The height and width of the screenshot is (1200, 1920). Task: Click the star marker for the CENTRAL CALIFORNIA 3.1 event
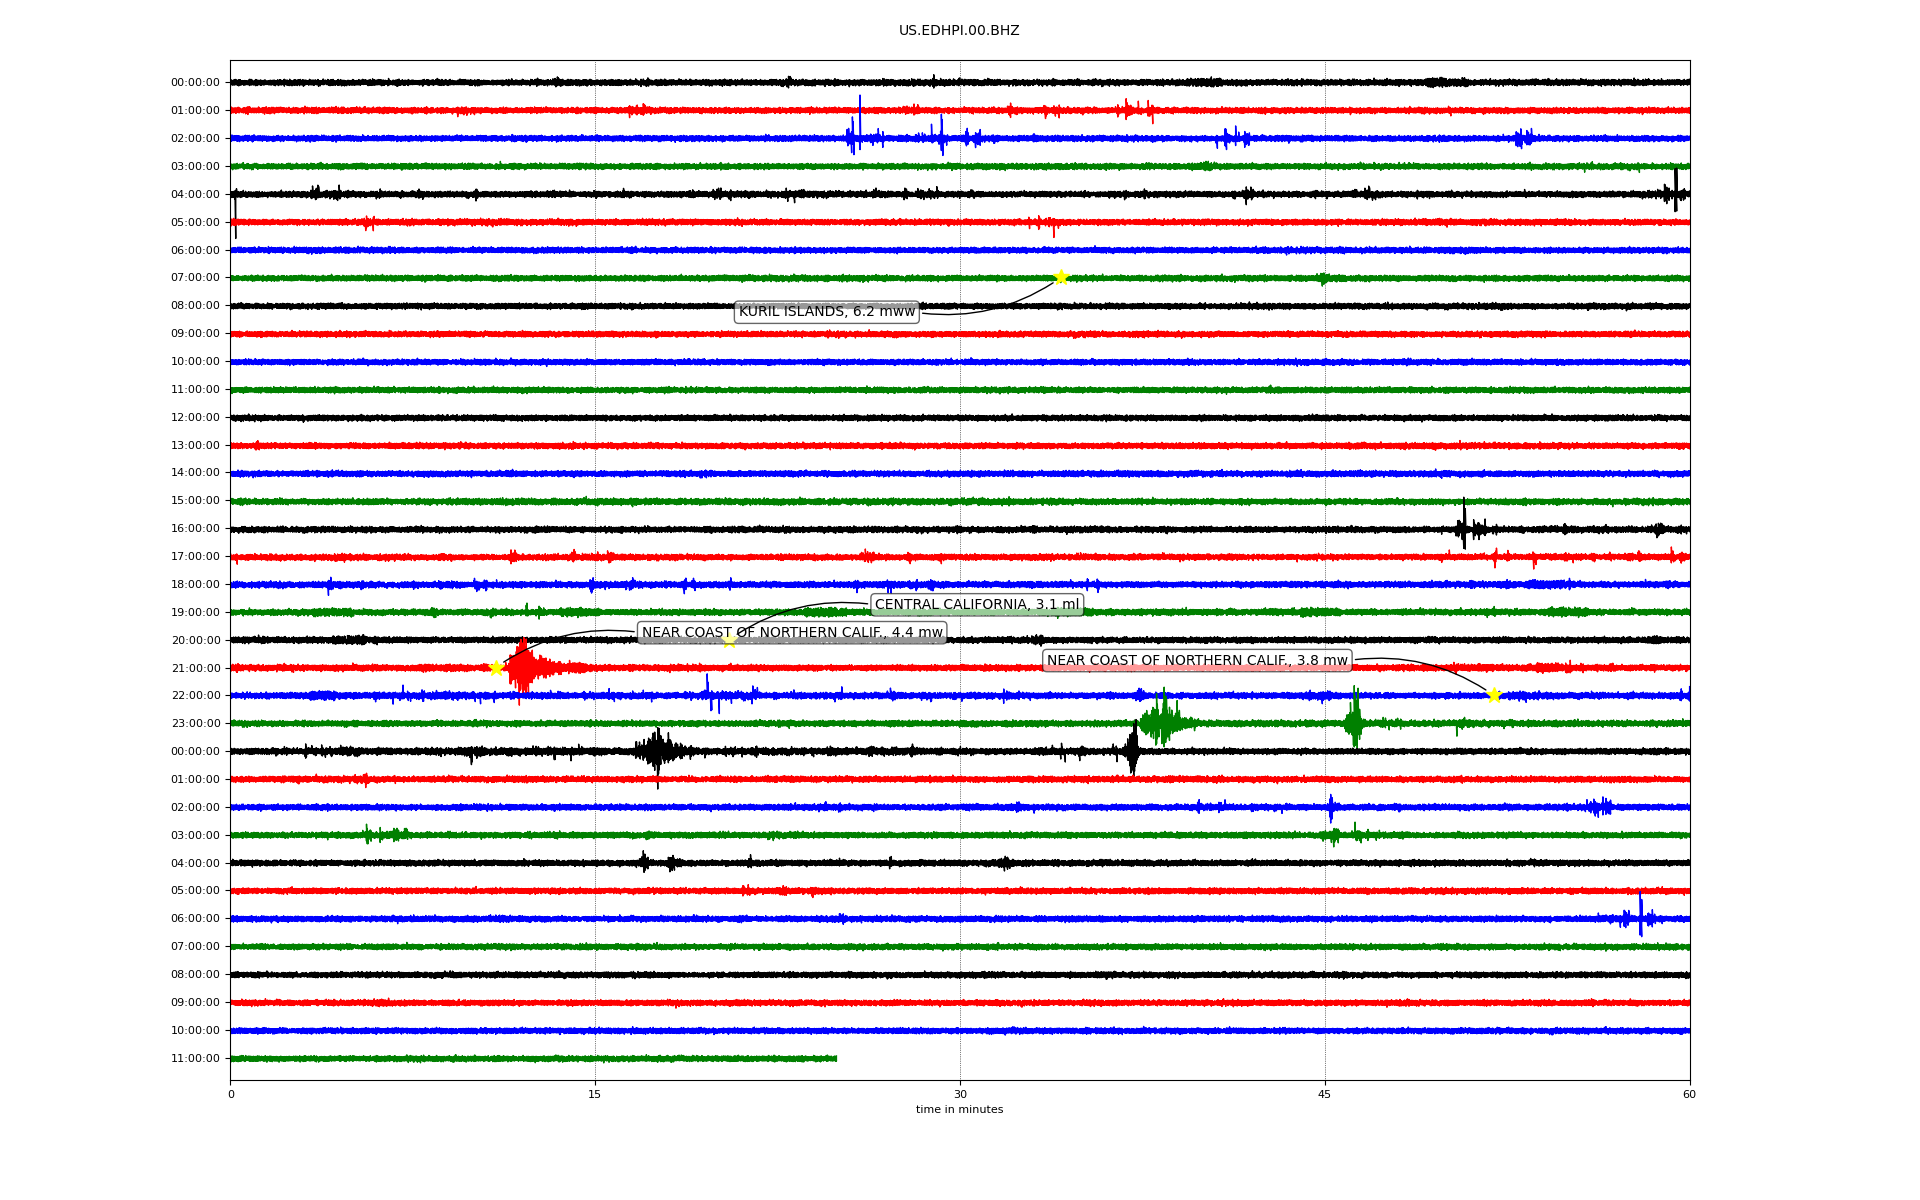pyautogui.click(x=729, y=640)
